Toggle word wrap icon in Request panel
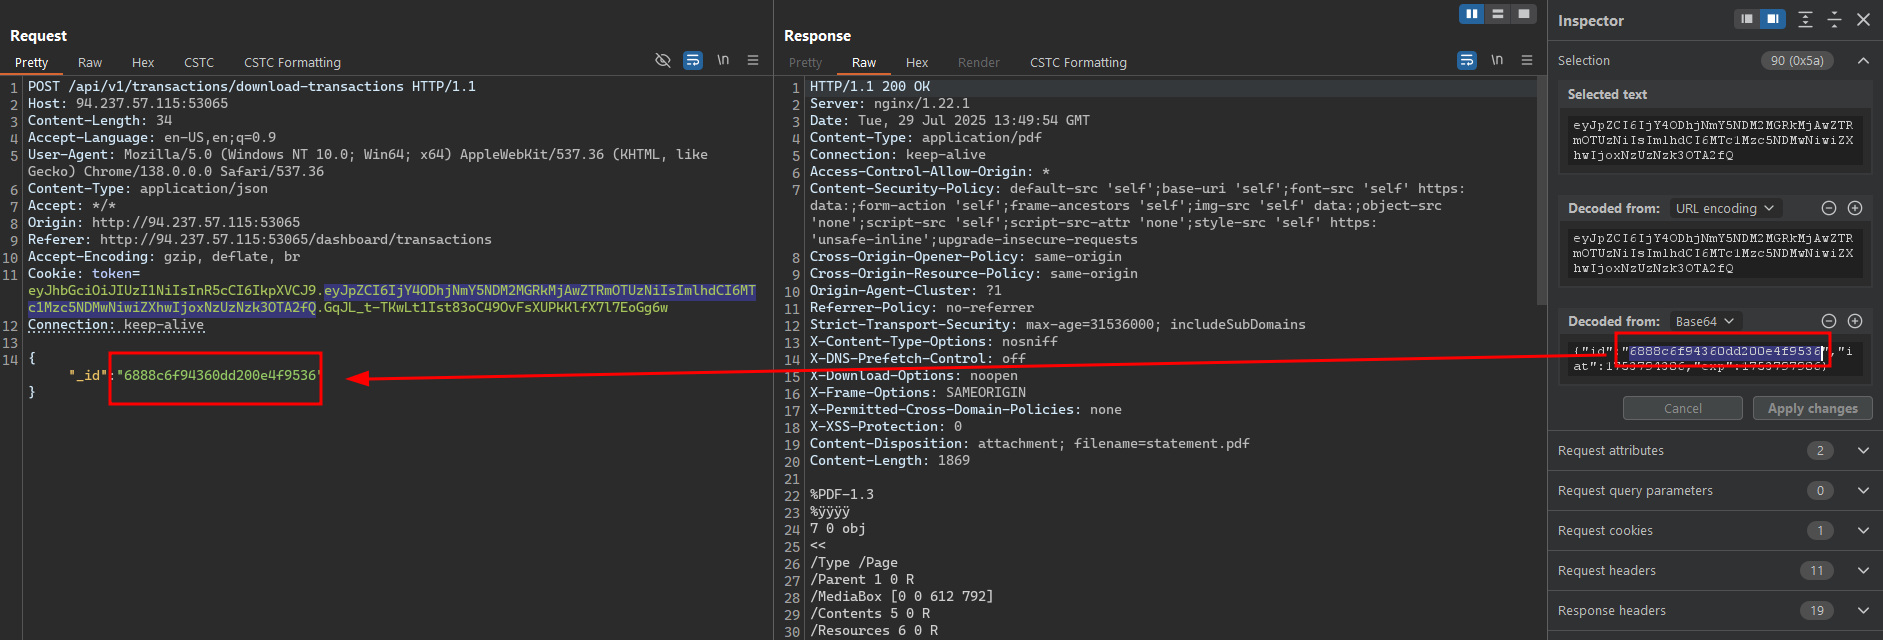1883x640 pixels. 693,61
